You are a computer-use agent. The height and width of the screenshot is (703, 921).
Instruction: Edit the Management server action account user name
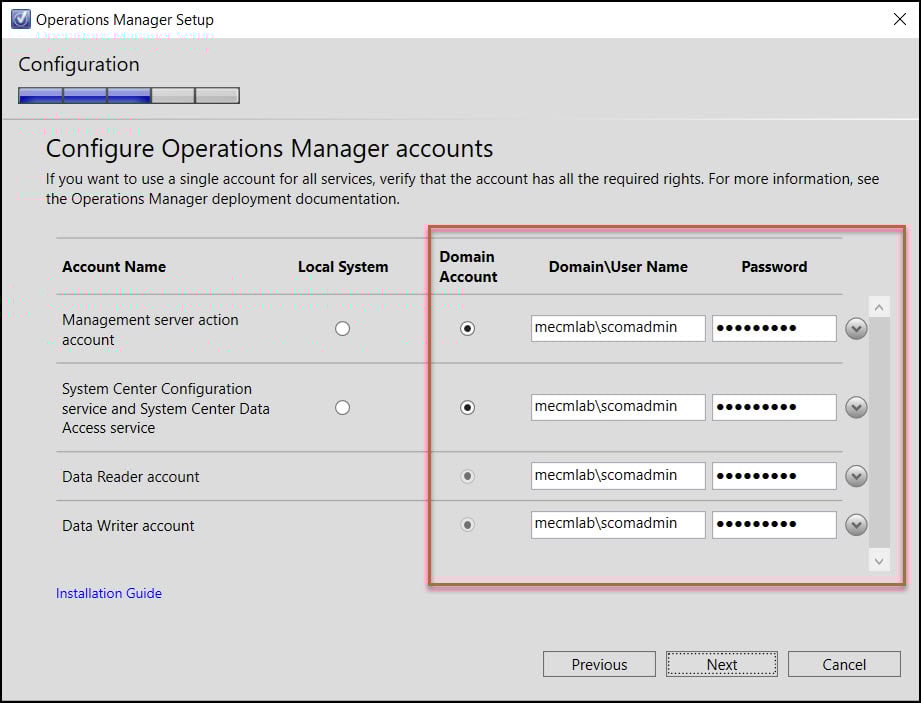click(618, 328)
